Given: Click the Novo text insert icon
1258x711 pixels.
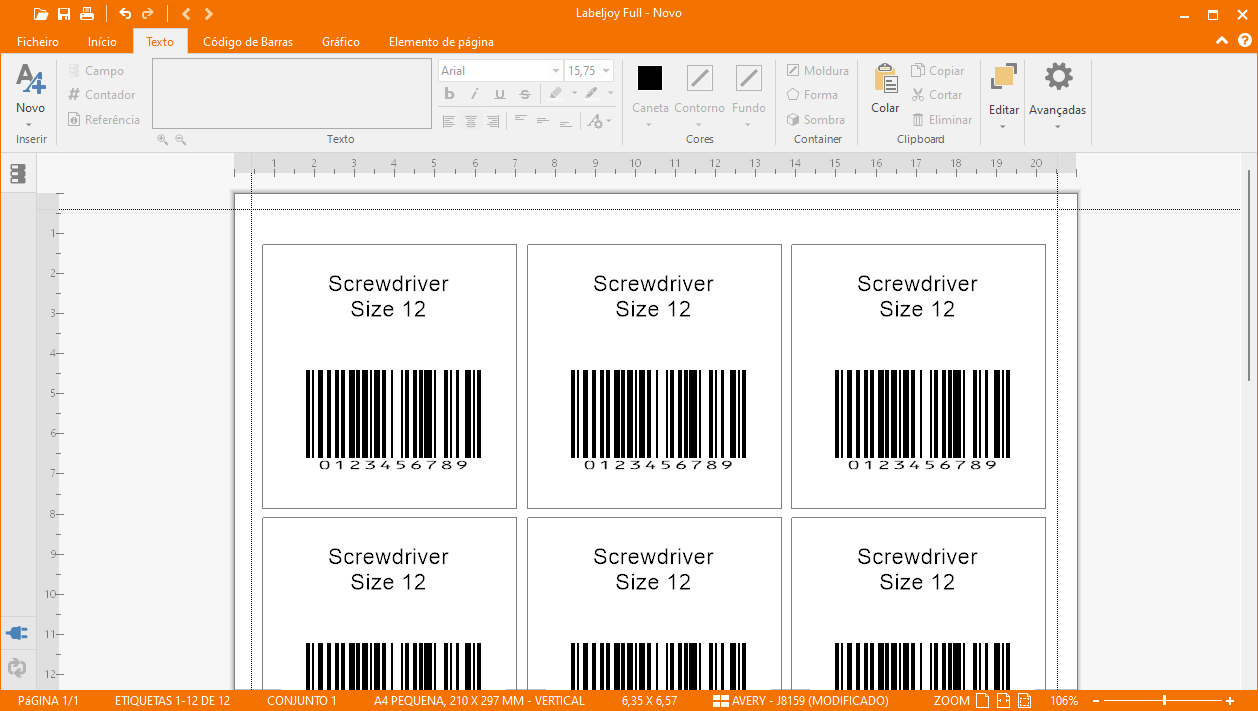Looking at the screenshot, I should tap(30, 79).
